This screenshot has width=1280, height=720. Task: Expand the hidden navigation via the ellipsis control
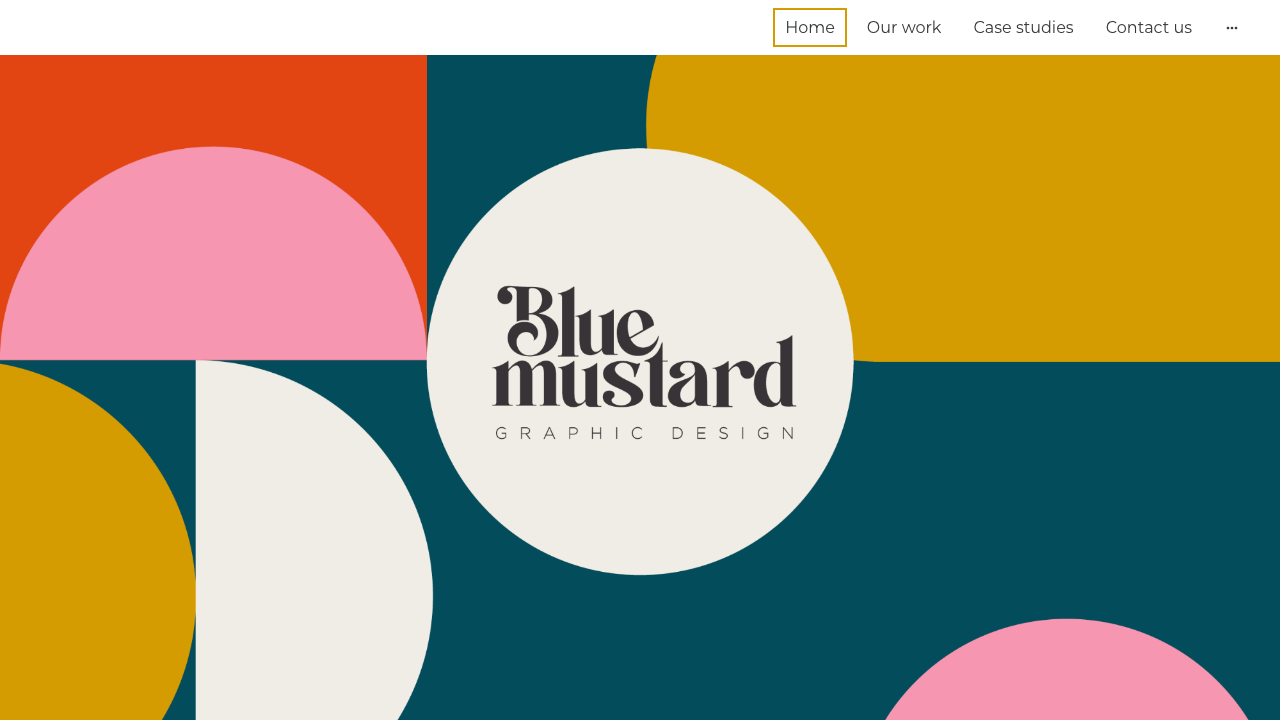(1230, 27)
